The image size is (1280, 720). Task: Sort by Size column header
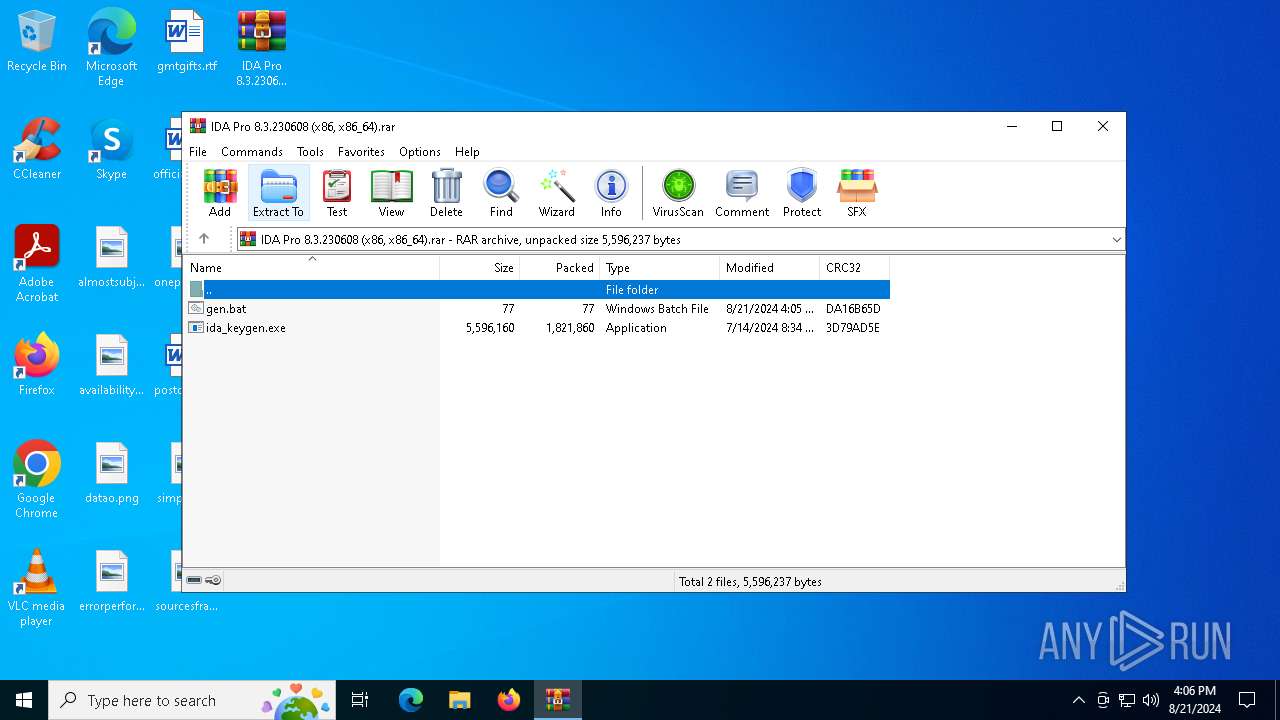point(480,268)
